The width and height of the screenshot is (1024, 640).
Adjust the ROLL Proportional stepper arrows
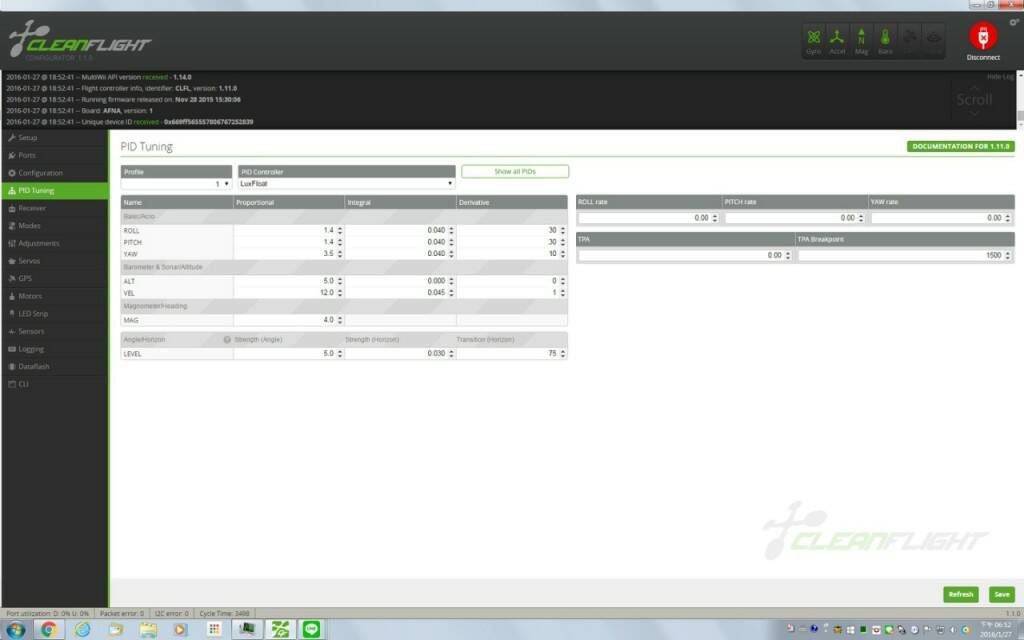click(340, 231)
